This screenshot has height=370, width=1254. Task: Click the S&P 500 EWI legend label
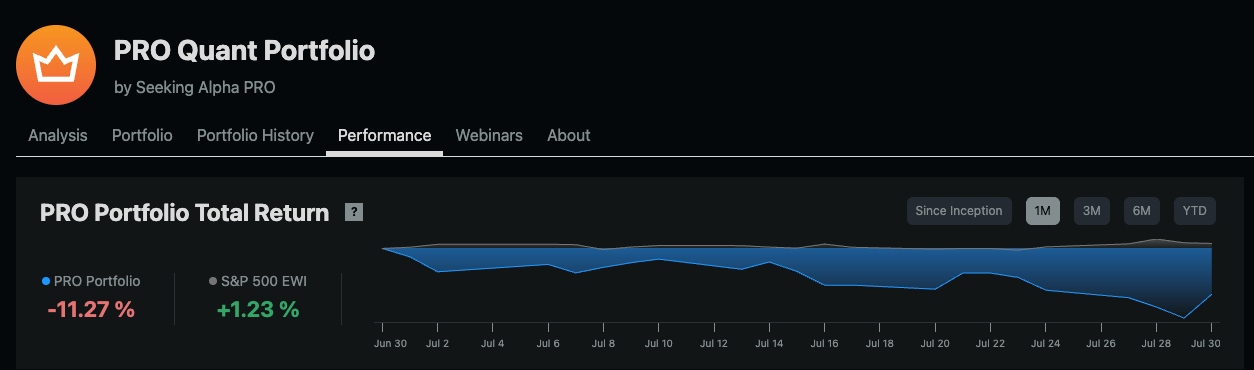click(x=264, y=282)
